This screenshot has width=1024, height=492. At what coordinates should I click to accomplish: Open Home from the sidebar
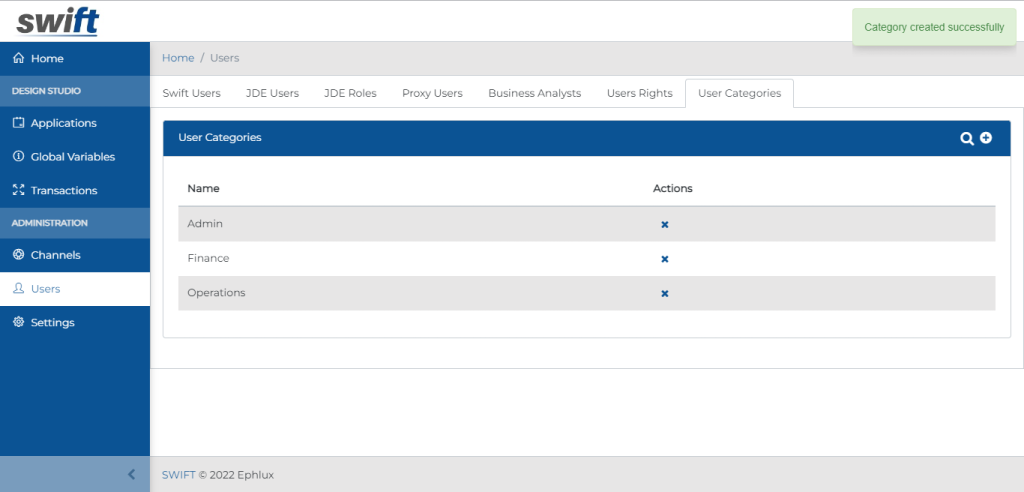(x=46, y=59)
